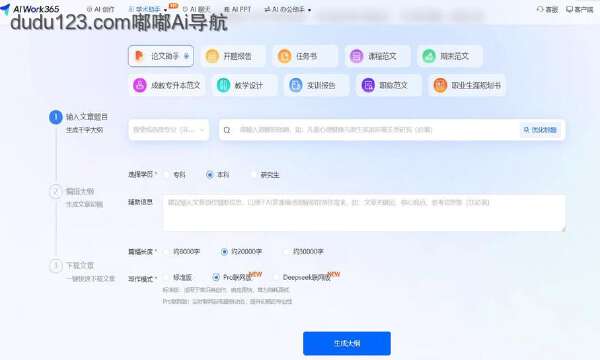Pick the 课程范文 purple icon

(x=356, y=56)
